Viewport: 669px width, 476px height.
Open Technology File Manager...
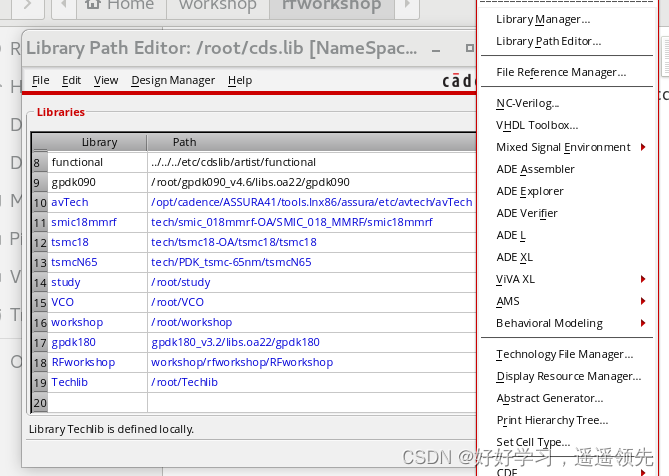pos(564,354)
